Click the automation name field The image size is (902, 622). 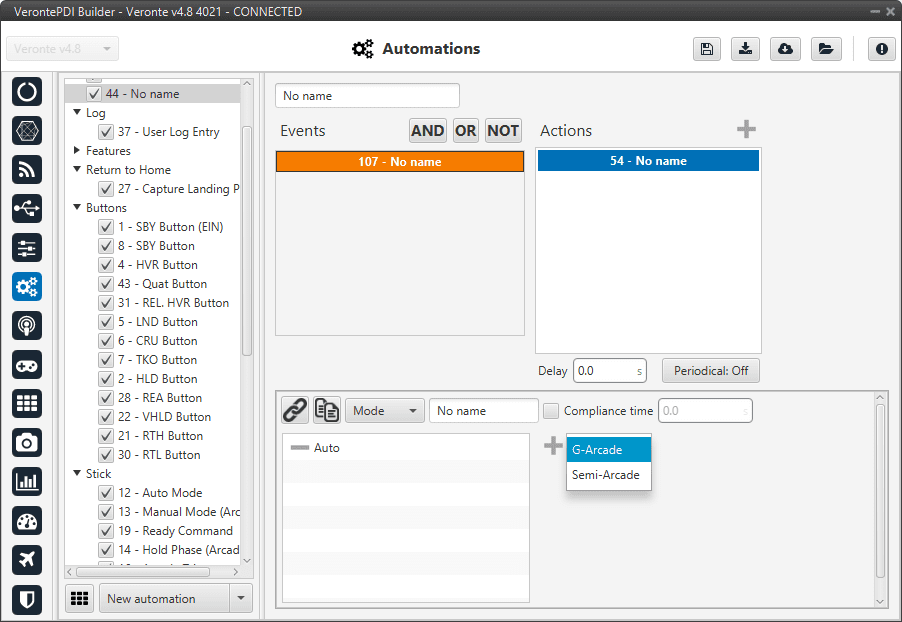tap(367, 96)
